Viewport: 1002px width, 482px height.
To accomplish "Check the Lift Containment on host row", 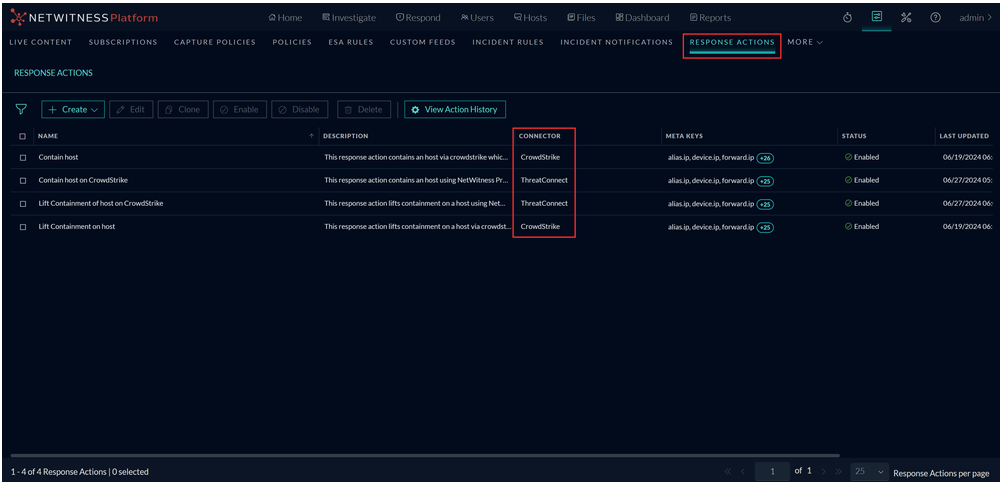I will pyautogui.click(x=23, y=227).
